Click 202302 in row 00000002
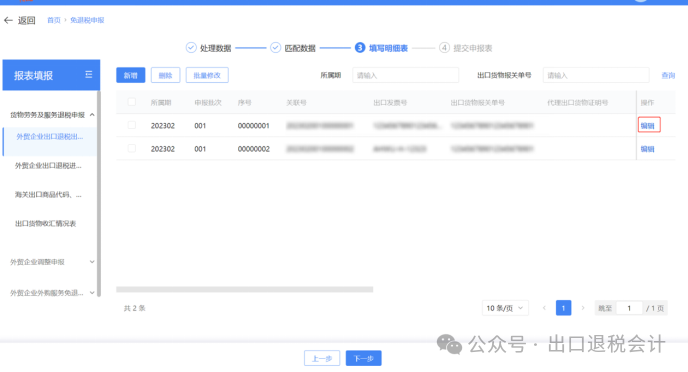The width and height of the screenshot is (688, 372). coord(163,149)
